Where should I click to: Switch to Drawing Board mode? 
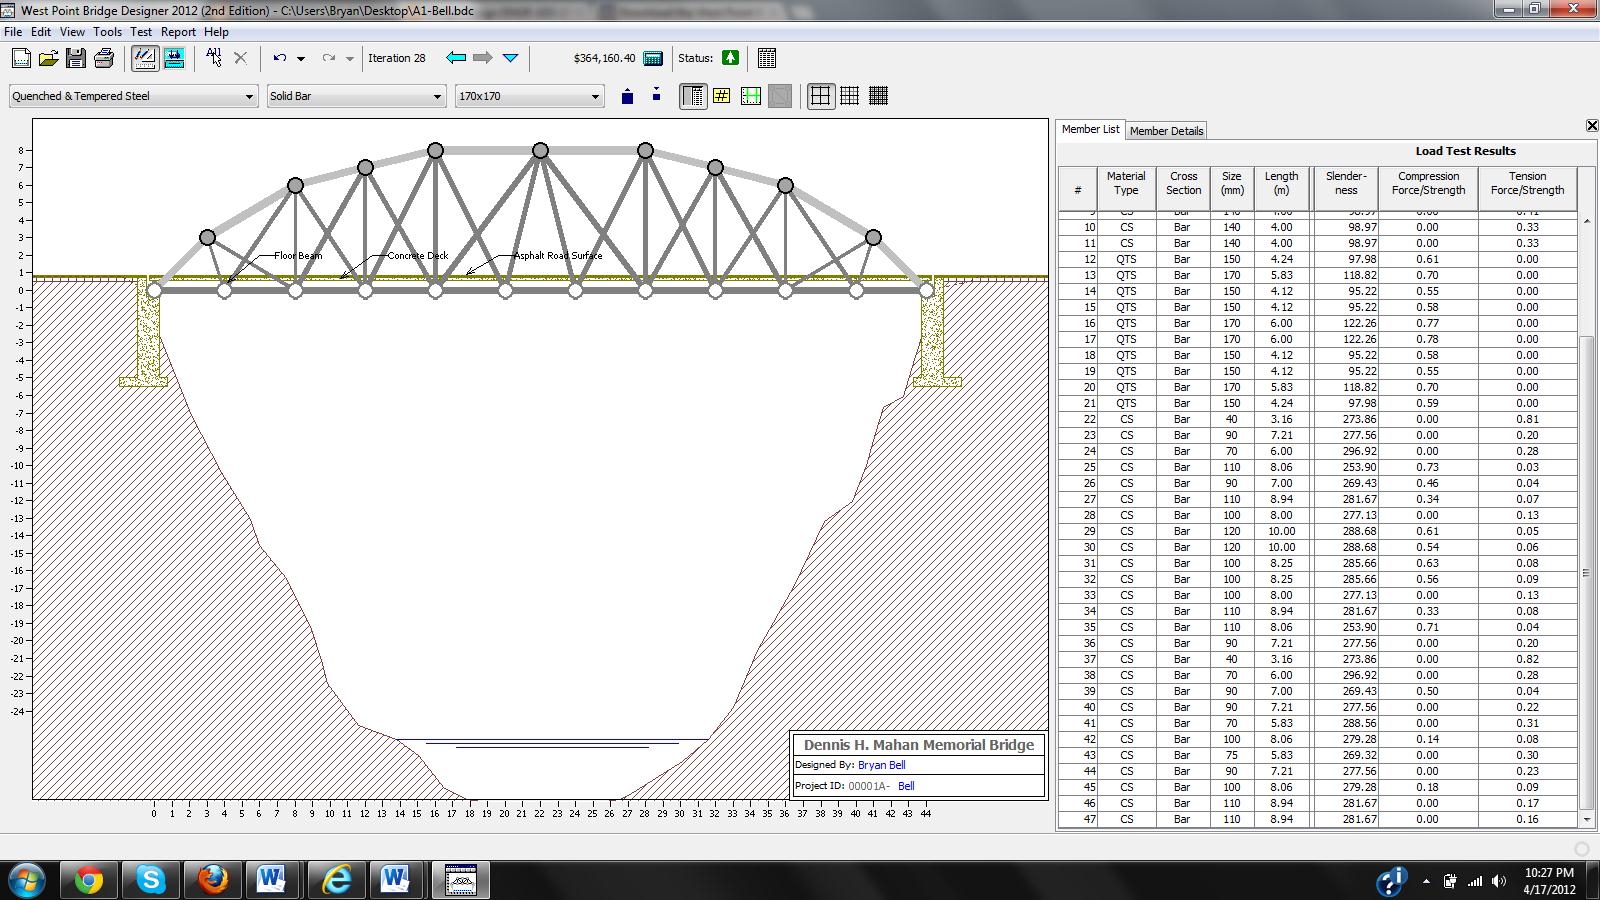(145, 58)
